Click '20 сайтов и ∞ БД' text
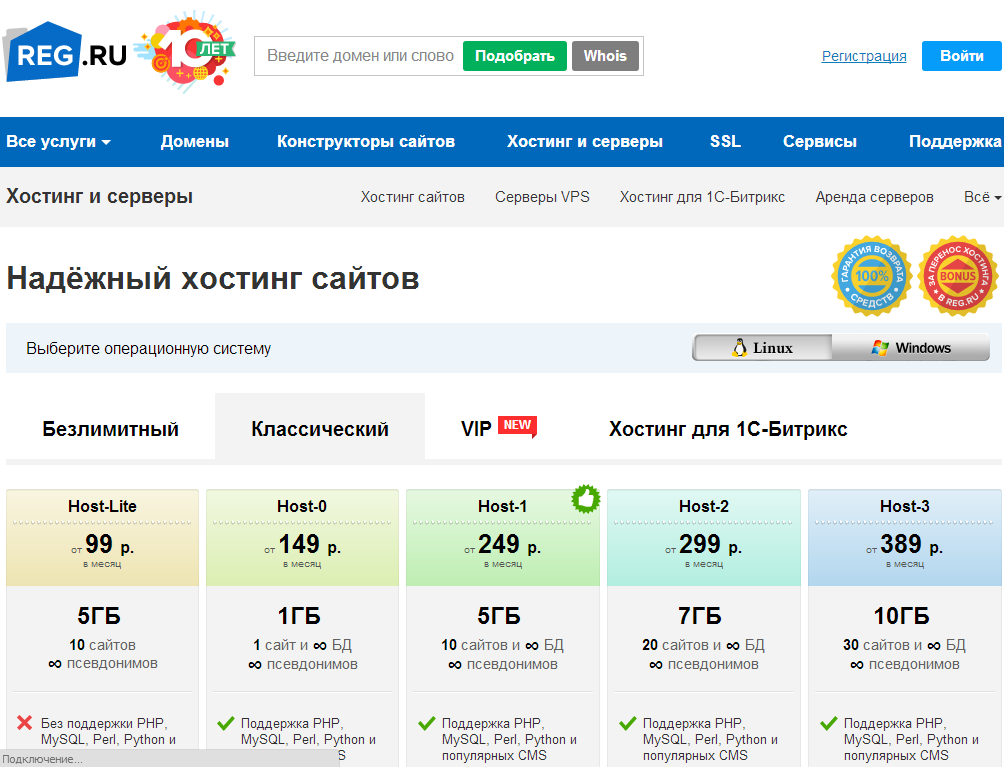Image resolution: width=1004 pixels, height=767 pixels. [704, 645]
